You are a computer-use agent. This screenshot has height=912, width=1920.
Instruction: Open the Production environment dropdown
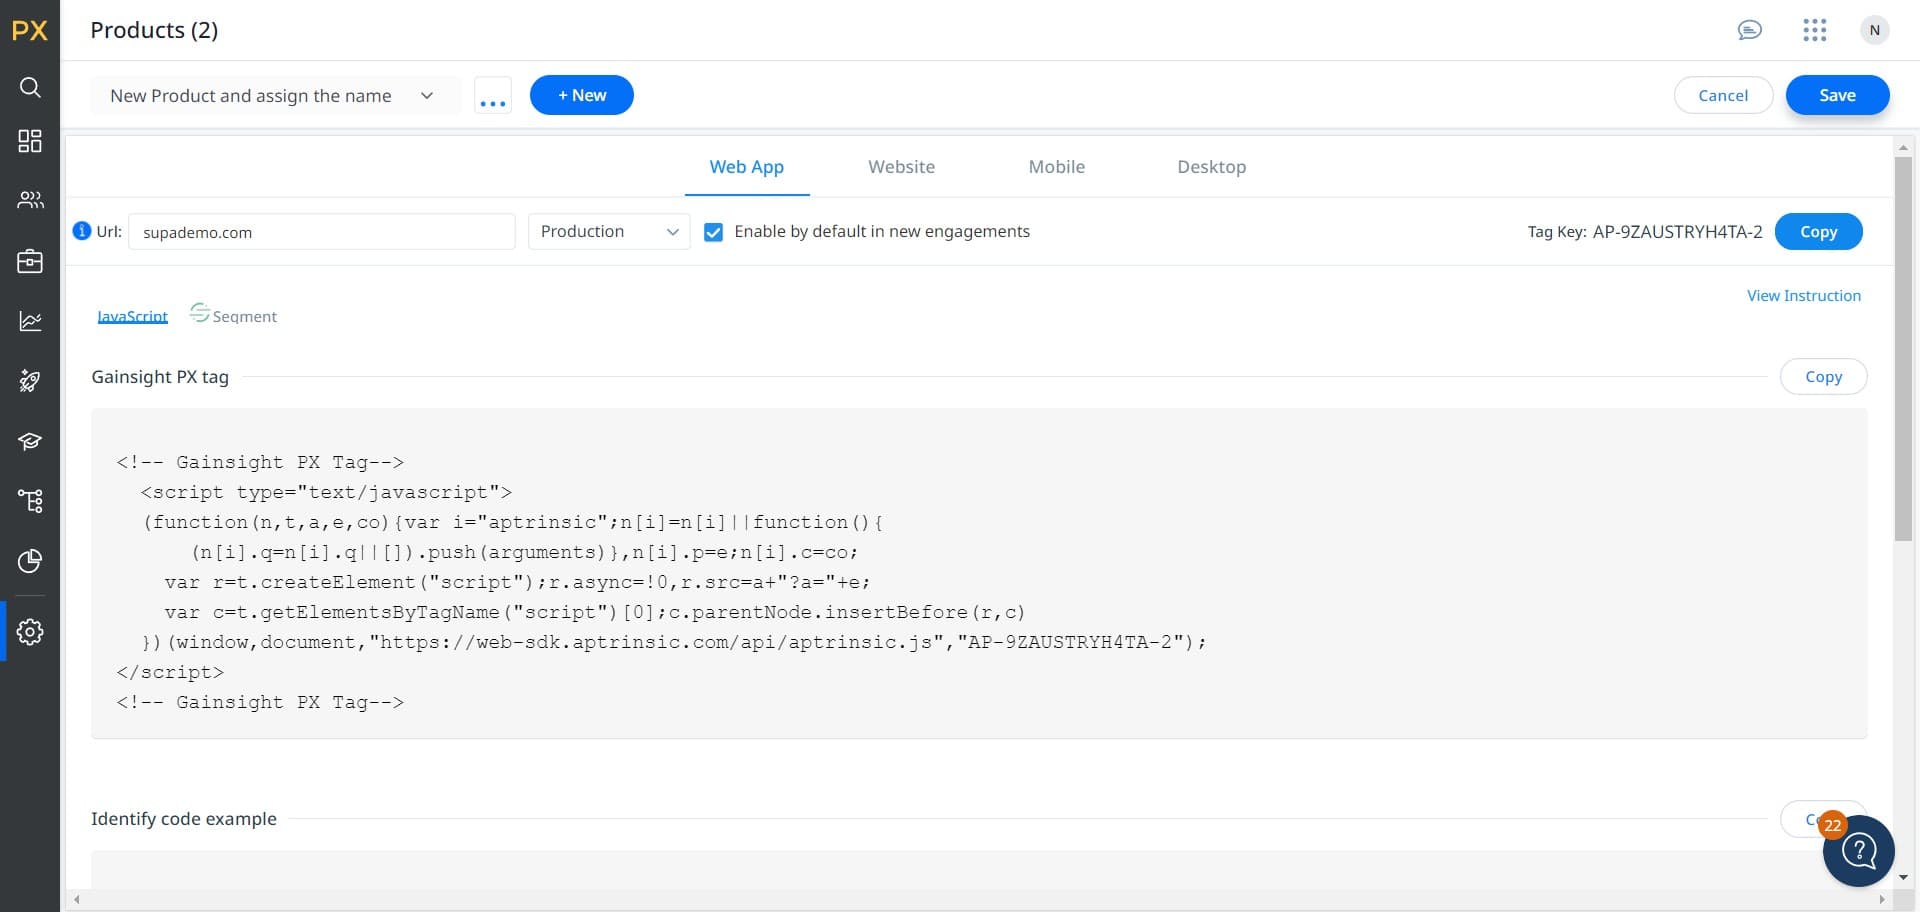(608, 232)
